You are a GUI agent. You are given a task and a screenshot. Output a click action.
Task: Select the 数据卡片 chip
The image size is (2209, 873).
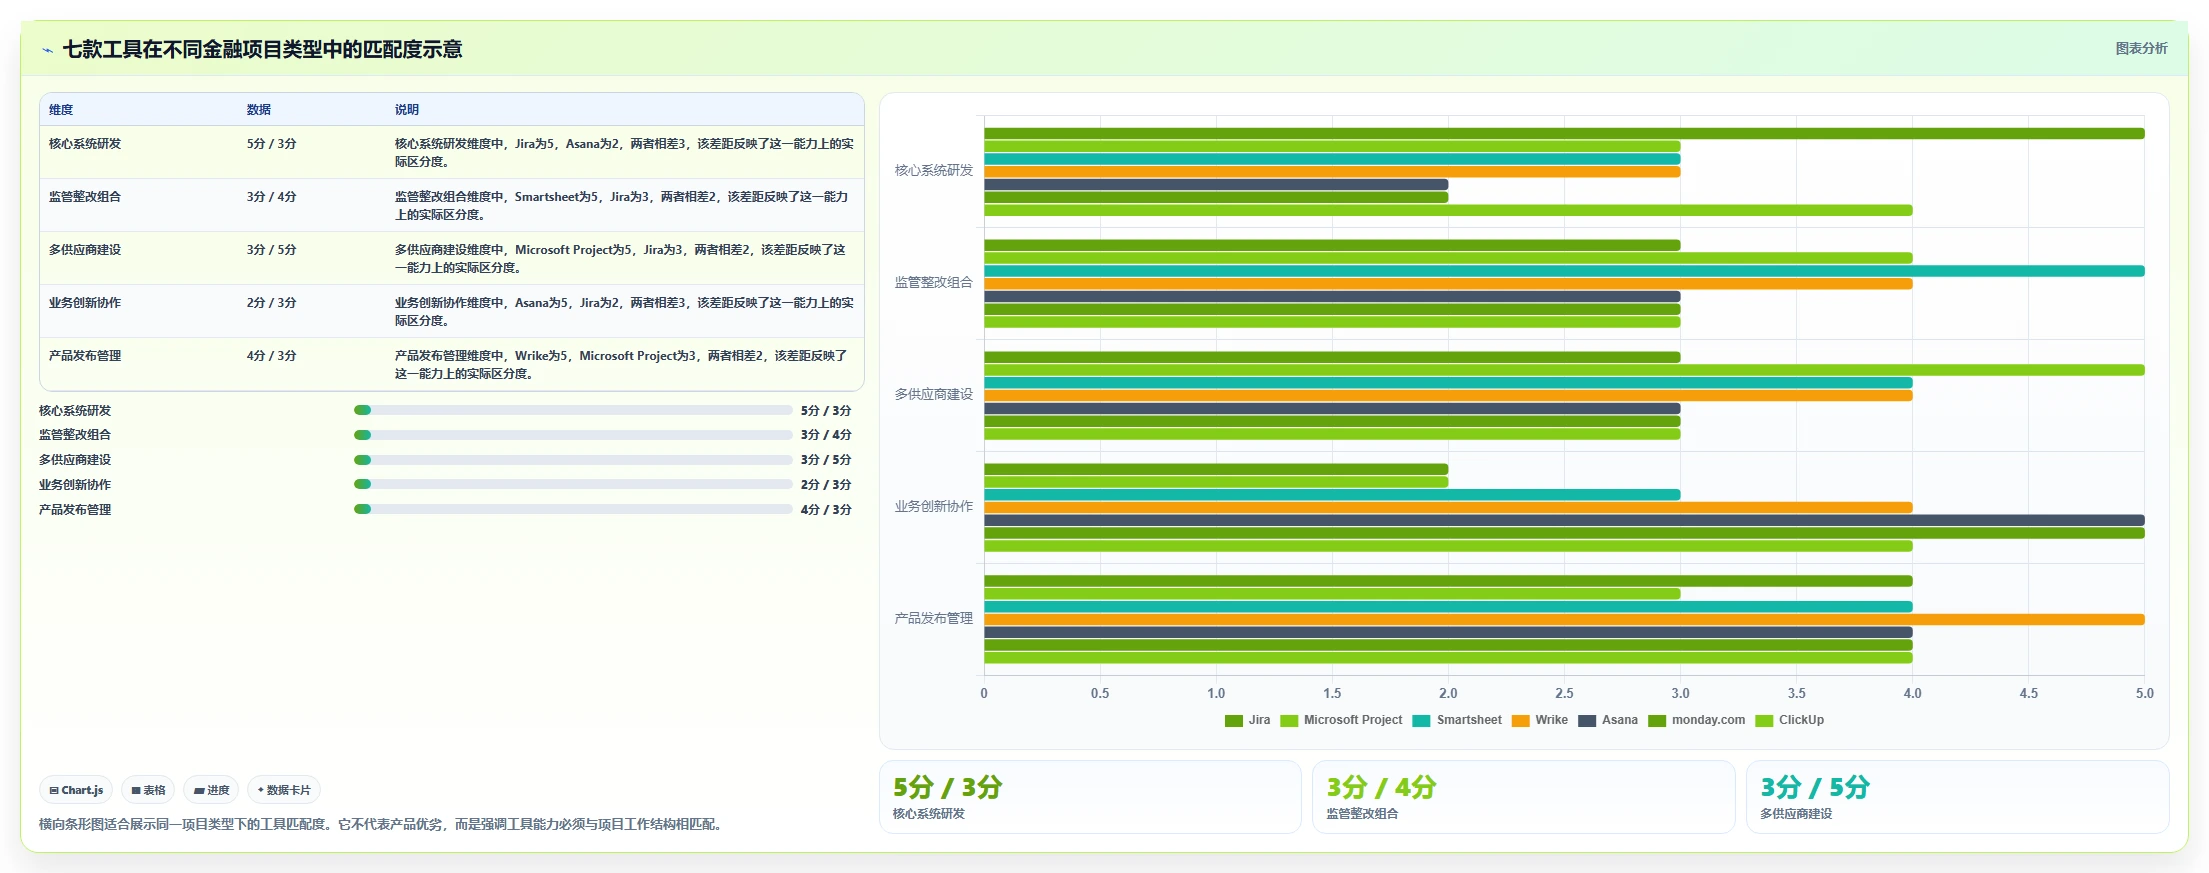coord(284,790)
